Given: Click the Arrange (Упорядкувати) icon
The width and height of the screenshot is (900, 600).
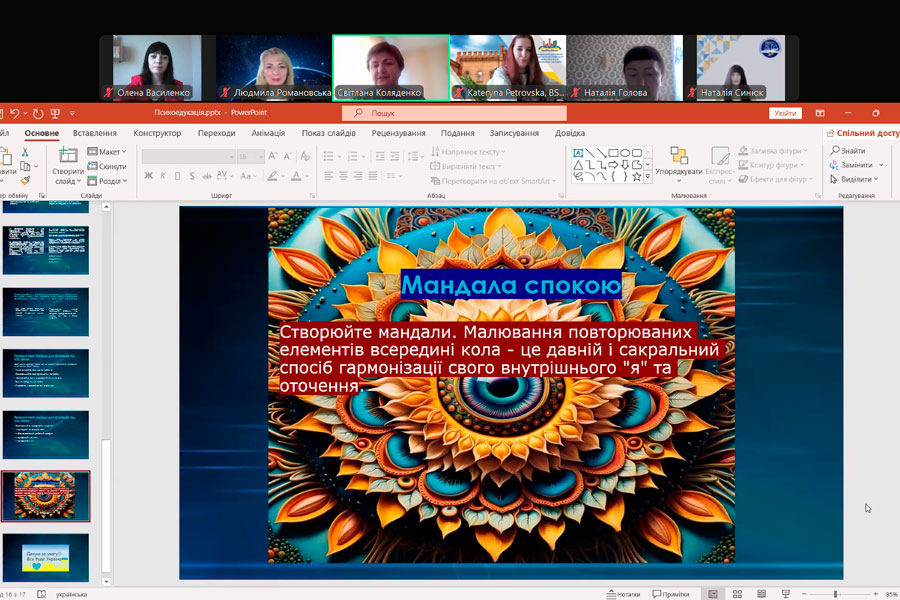Looking at the screenshot, I should (679, 155).
